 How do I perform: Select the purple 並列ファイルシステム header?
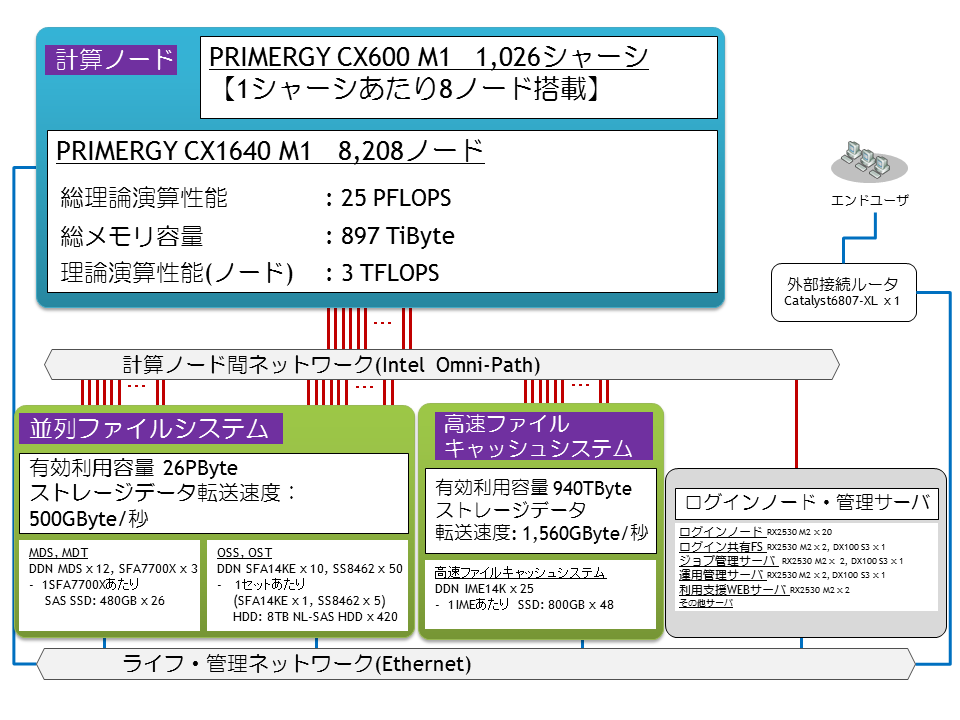coord(151,429)
